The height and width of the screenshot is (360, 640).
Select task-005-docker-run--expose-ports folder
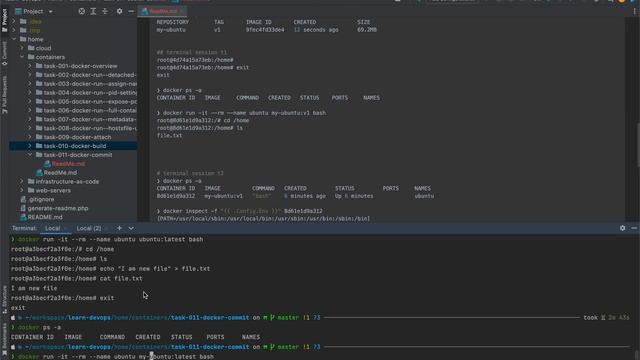[86, 102]
